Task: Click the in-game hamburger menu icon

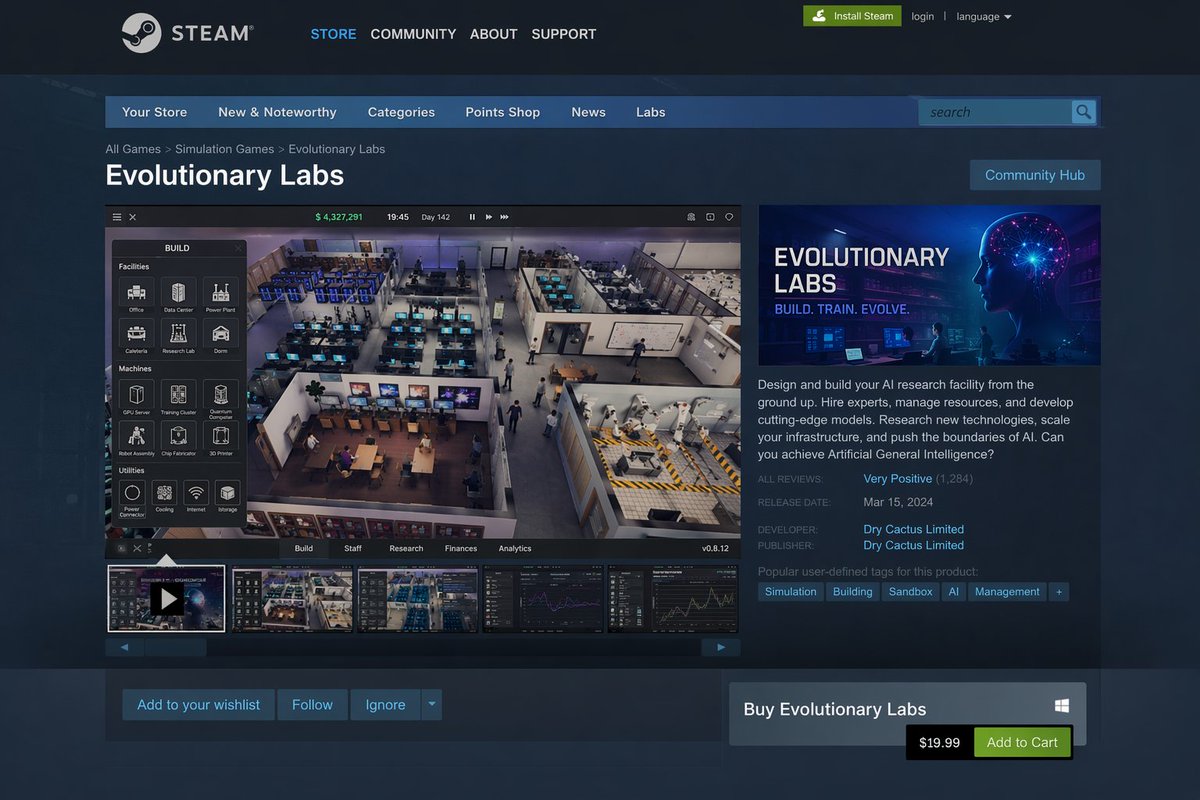Action: [117, 217]
